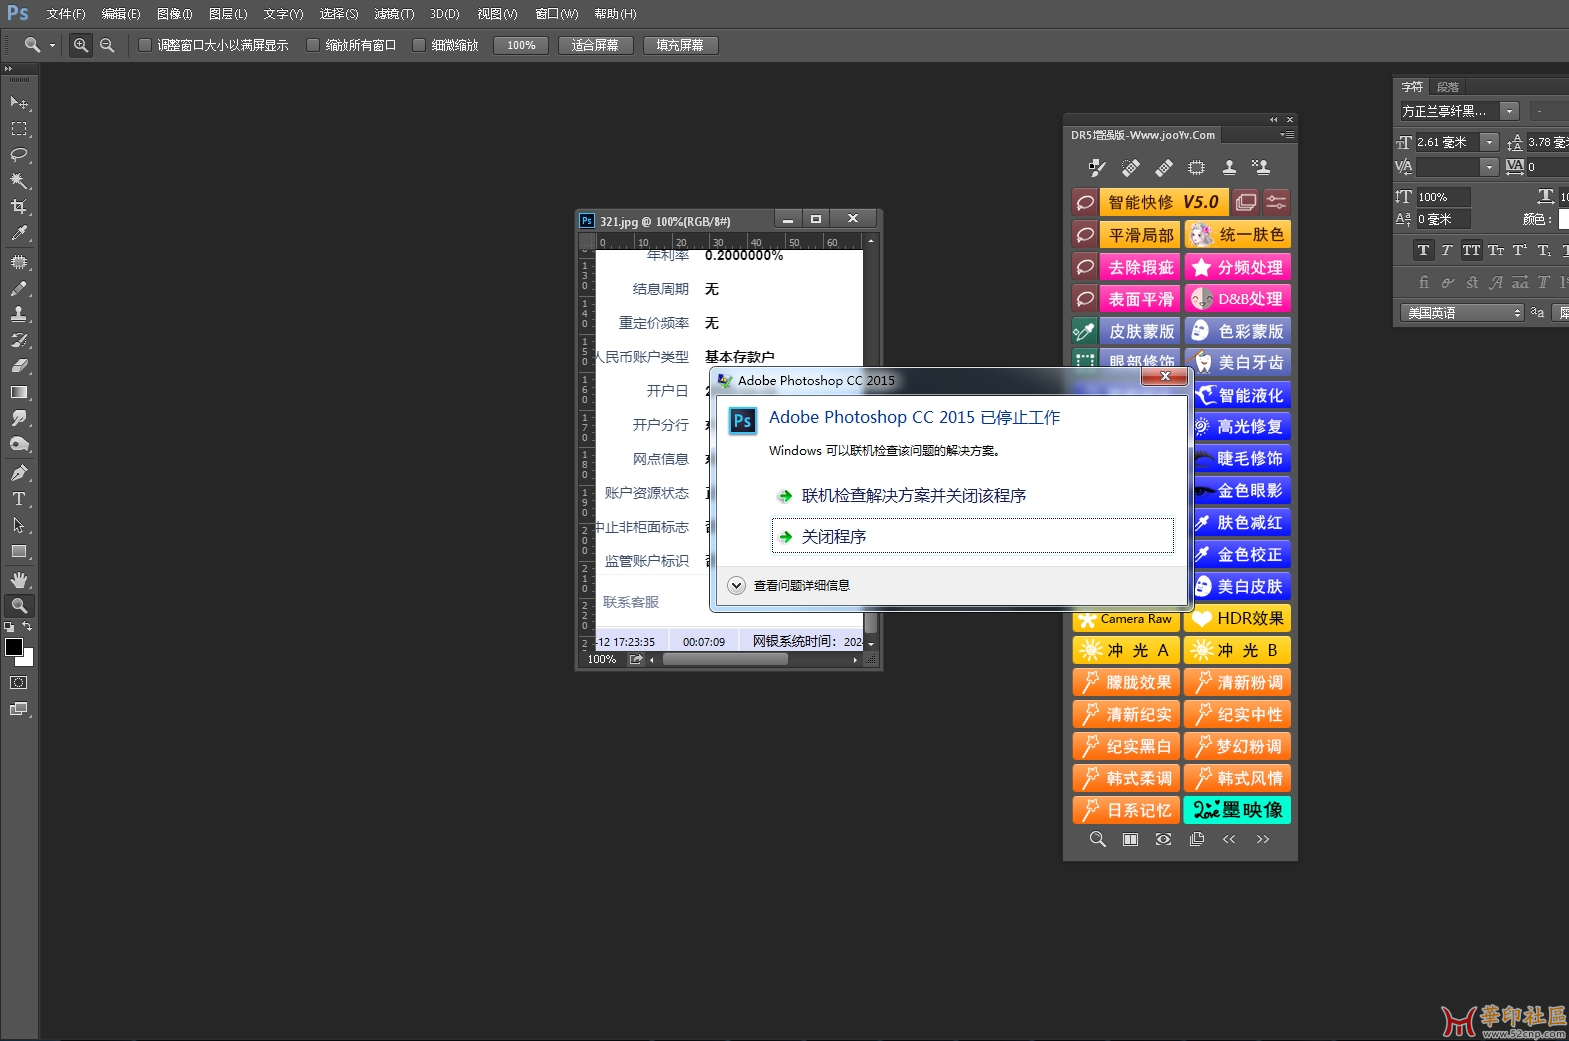Click the clone stamp icon in DR5 panel
Viewport: 1569px width, 1041px height.
[1229, 168]
